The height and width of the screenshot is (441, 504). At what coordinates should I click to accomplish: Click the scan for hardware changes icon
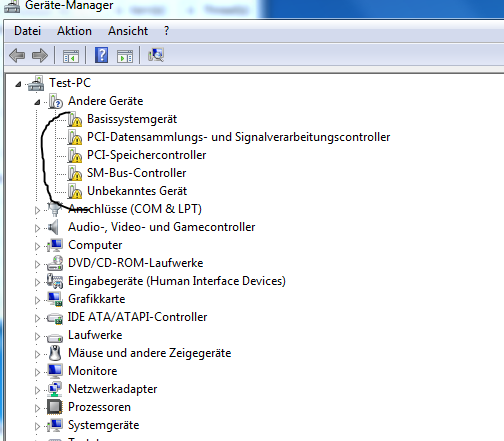(156, 55)
